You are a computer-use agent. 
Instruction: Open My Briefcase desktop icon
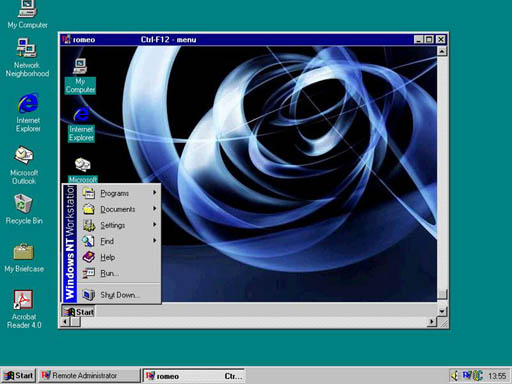(x=24, y=258)
